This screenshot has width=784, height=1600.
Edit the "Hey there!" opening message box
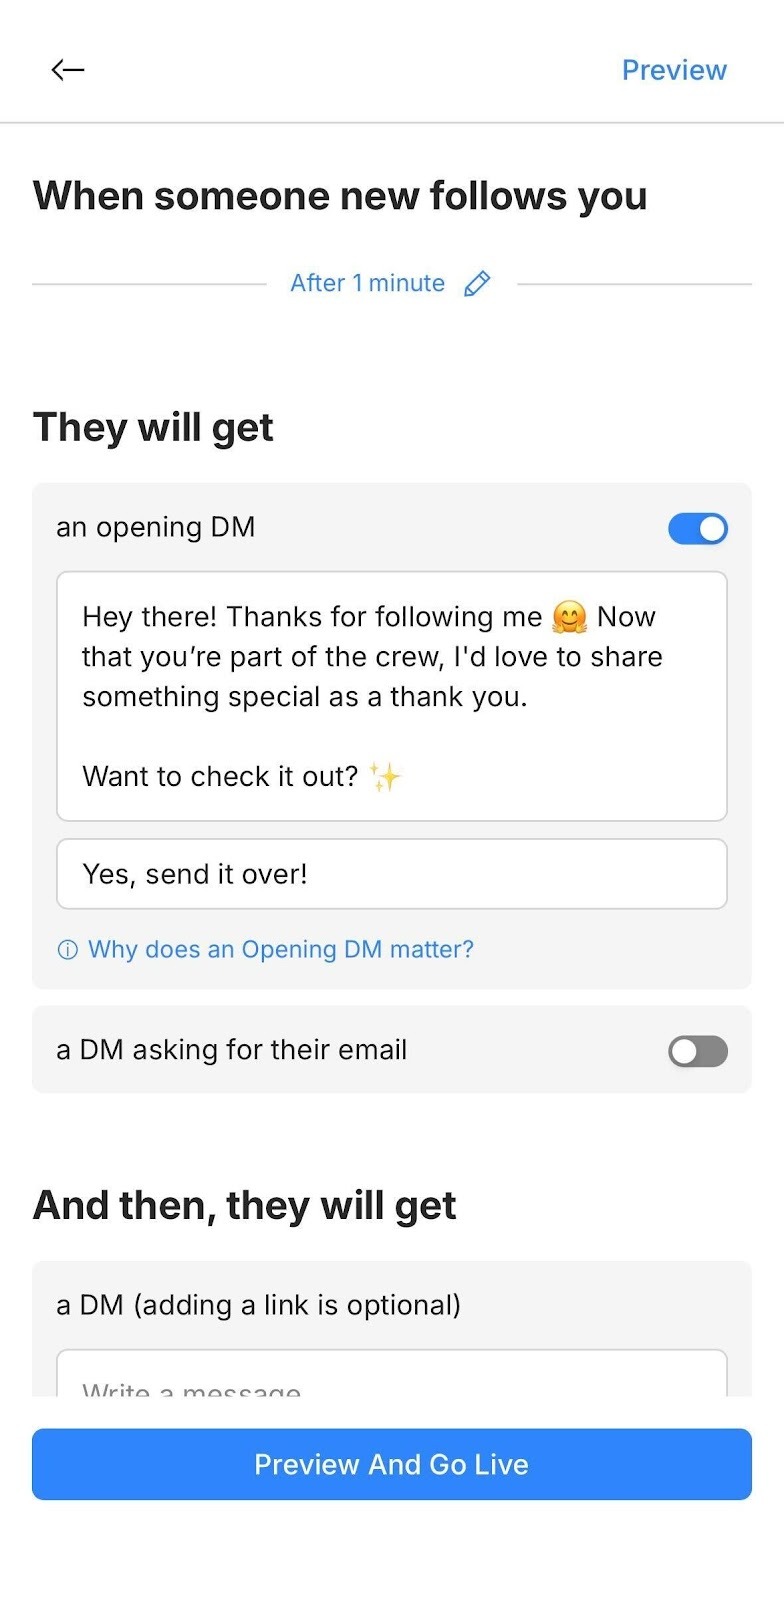(x=391, y=696)
